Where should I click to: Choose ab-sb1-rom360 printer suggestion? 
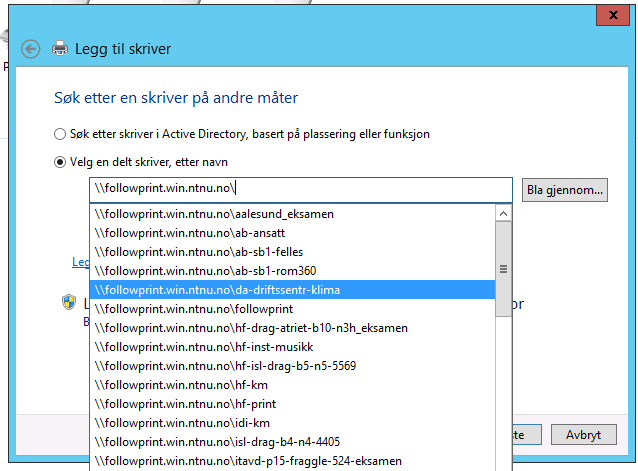tap(292, 271)
